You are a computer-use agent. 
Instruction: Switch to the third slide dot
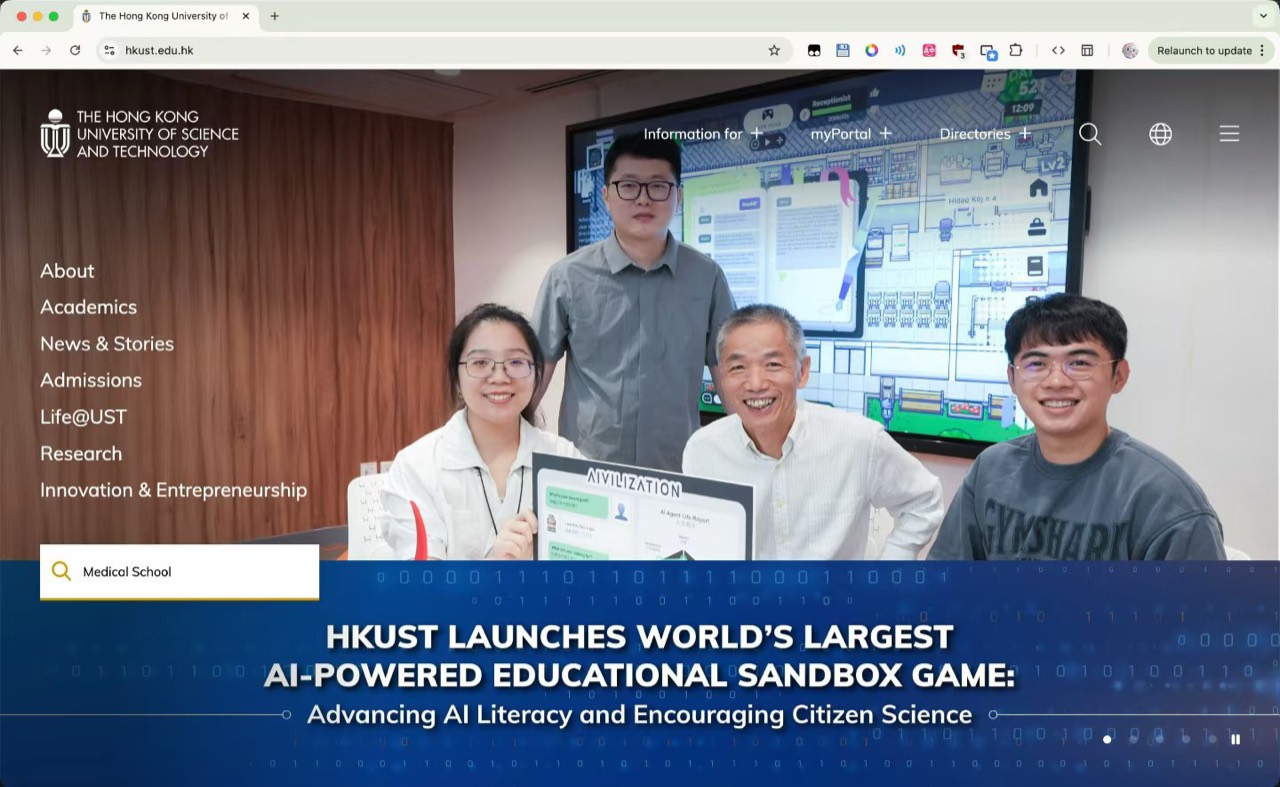click(x=1159, y=739)
